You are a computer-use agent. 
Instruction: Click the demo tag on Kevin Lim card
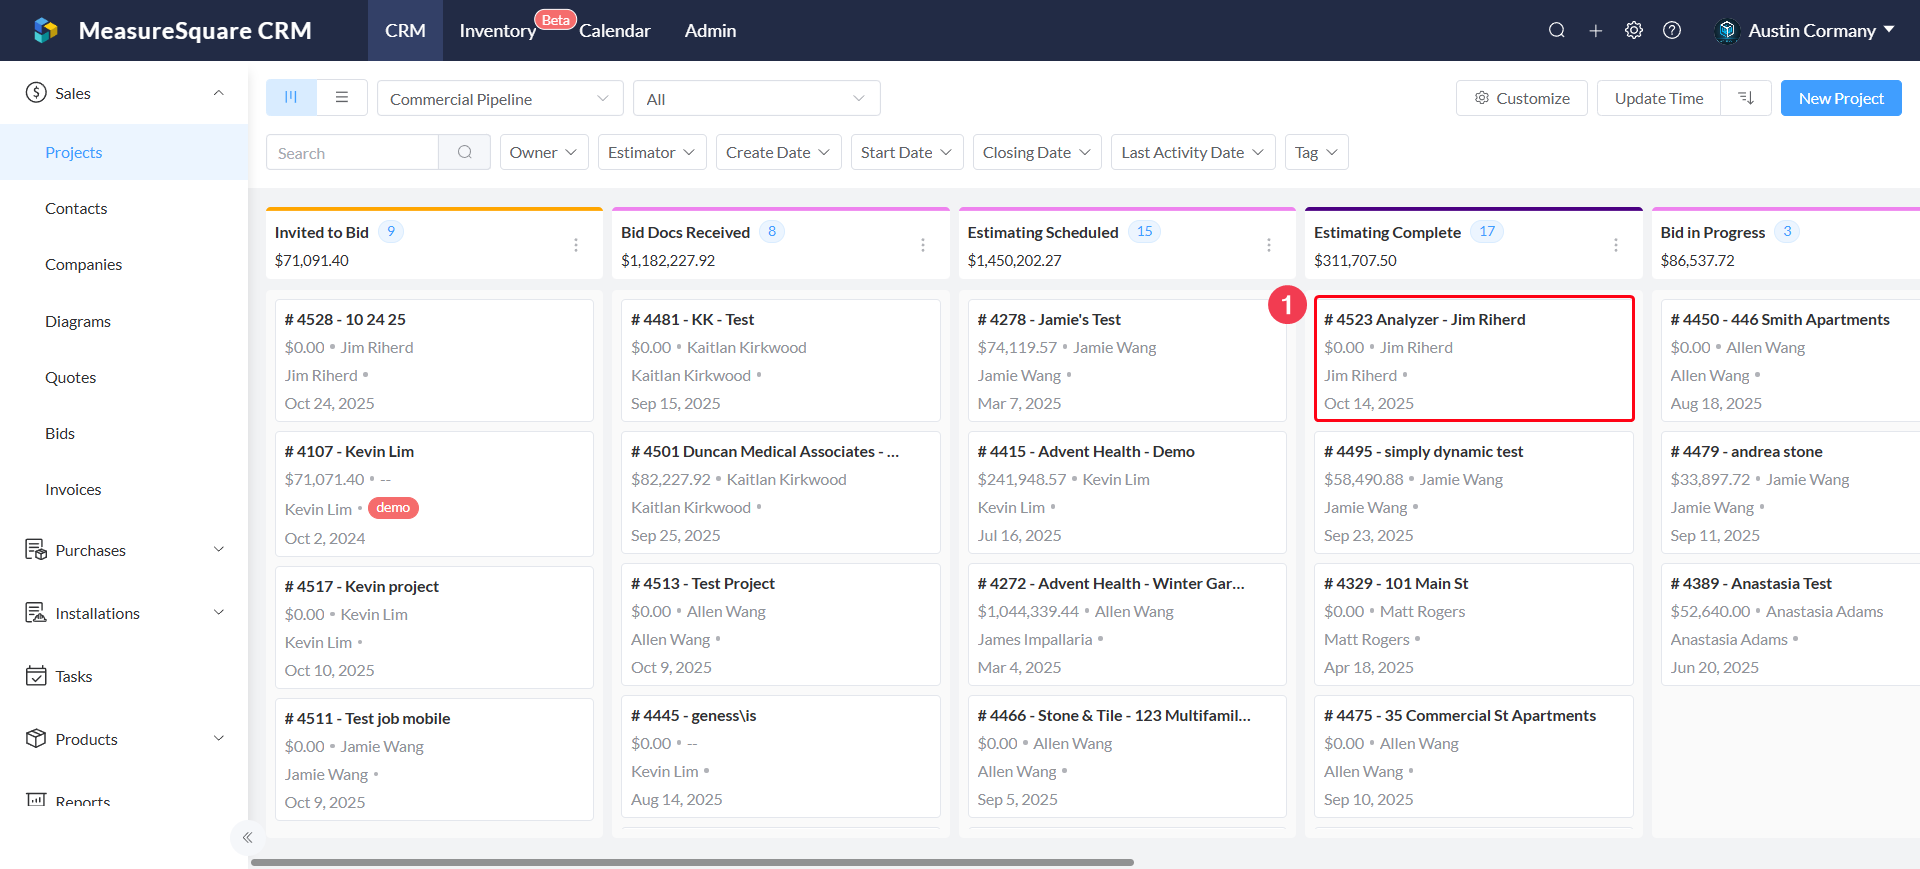393,508
